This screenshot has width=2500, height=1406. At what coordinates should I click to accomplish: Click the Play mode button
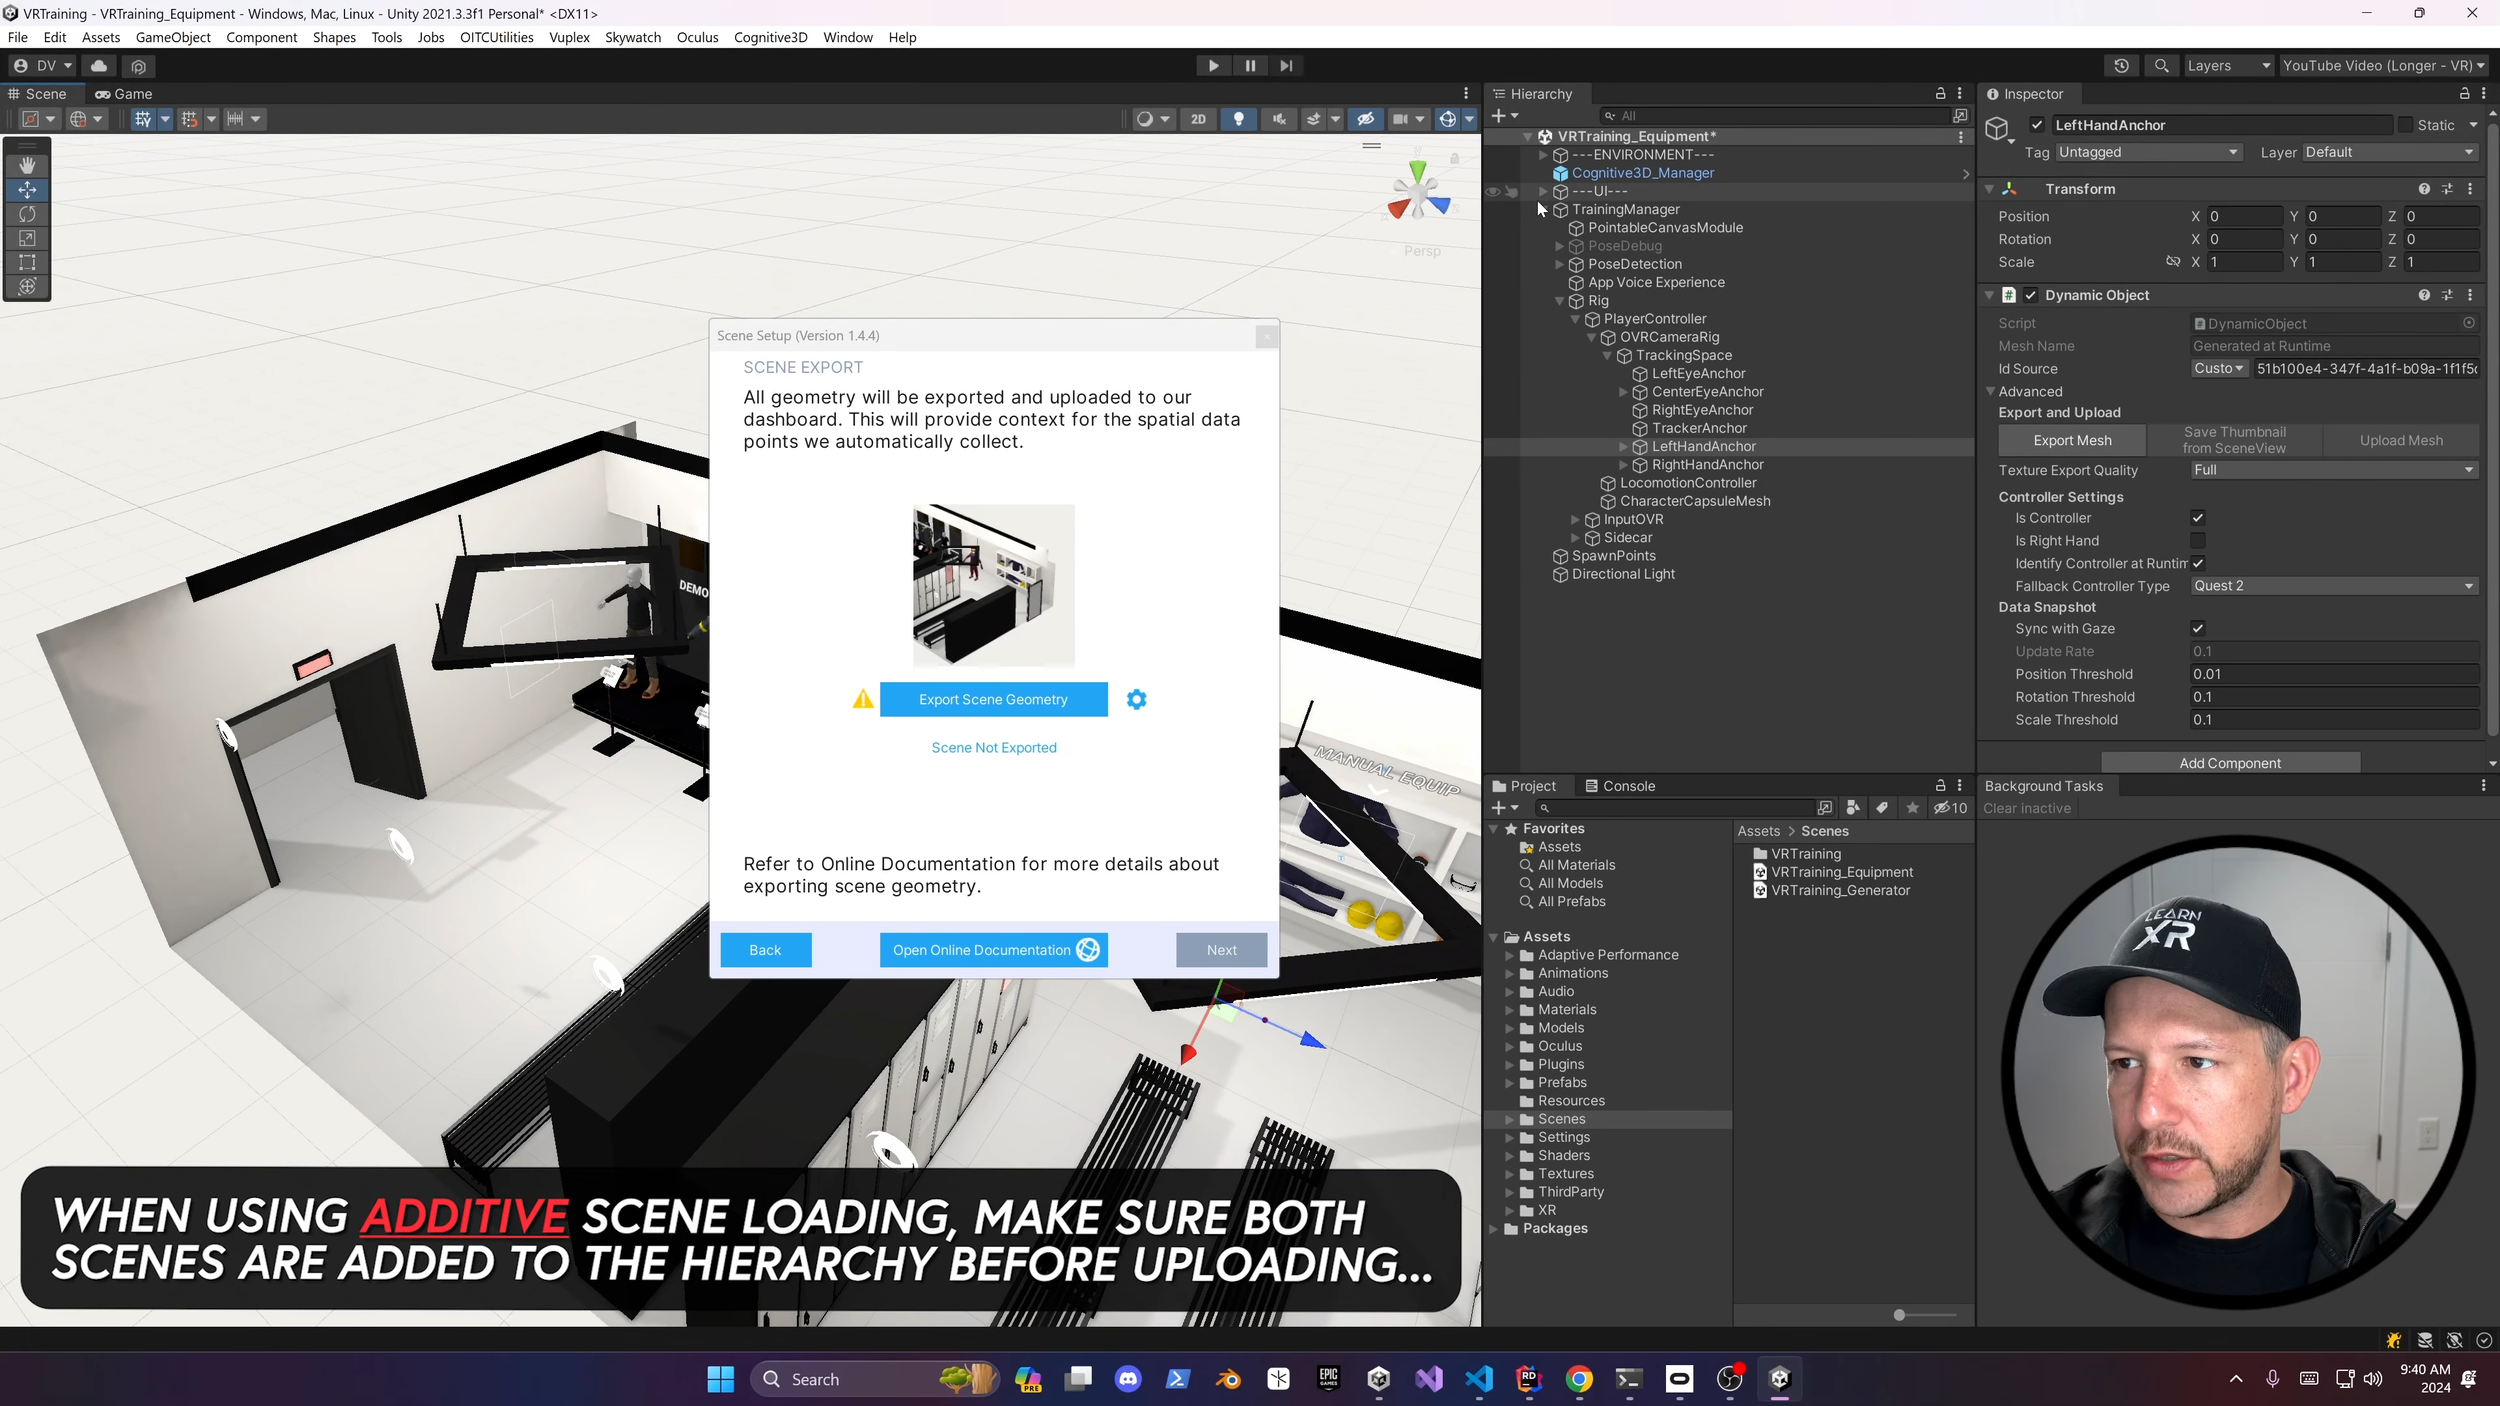tap(1213, 66)
